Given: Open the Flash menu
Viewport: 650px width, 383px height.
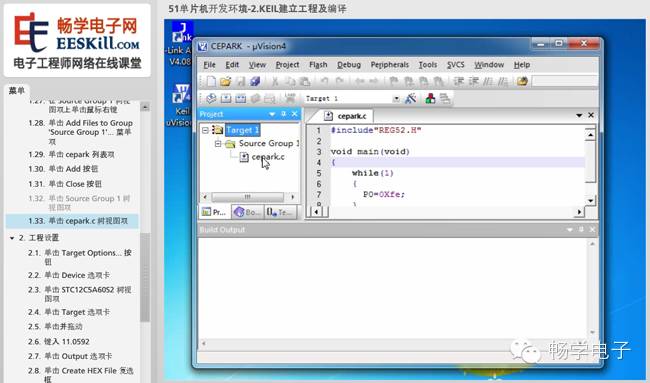Looking at the screenshot, I should (x=318, y=65).
